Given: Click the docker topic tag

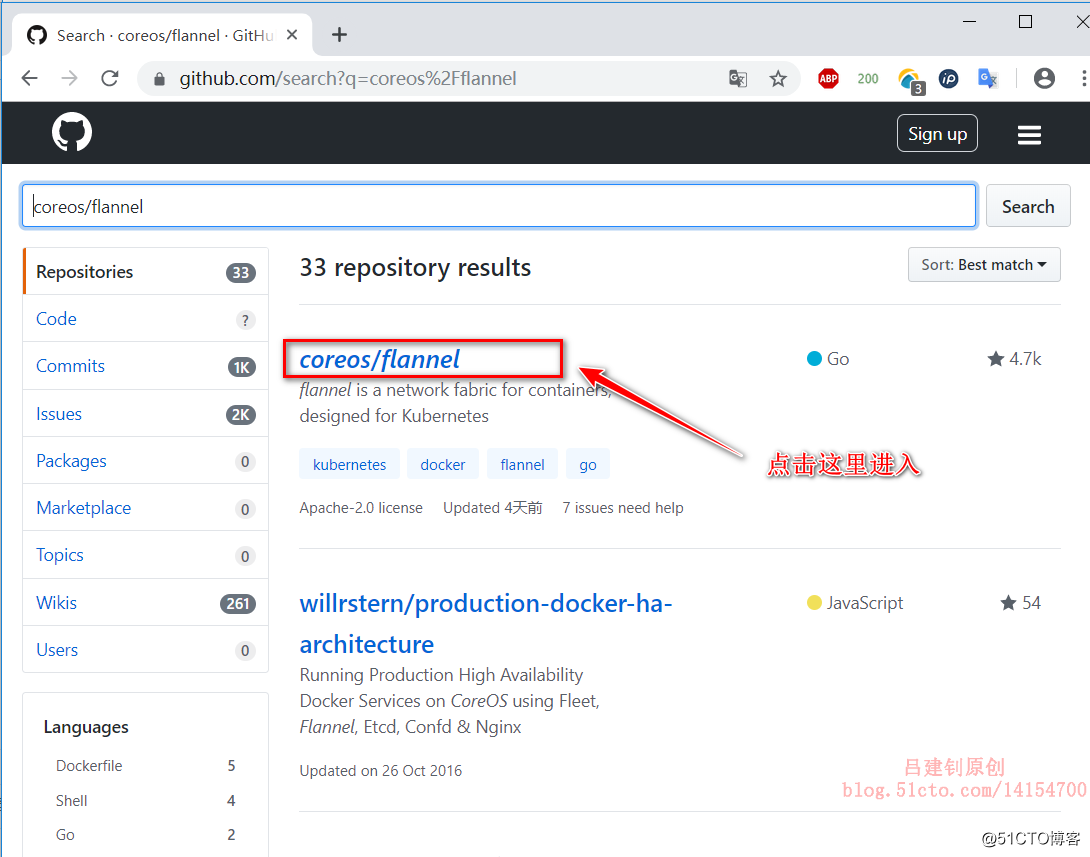Looking at the screenshot, I should coord(443,464).
